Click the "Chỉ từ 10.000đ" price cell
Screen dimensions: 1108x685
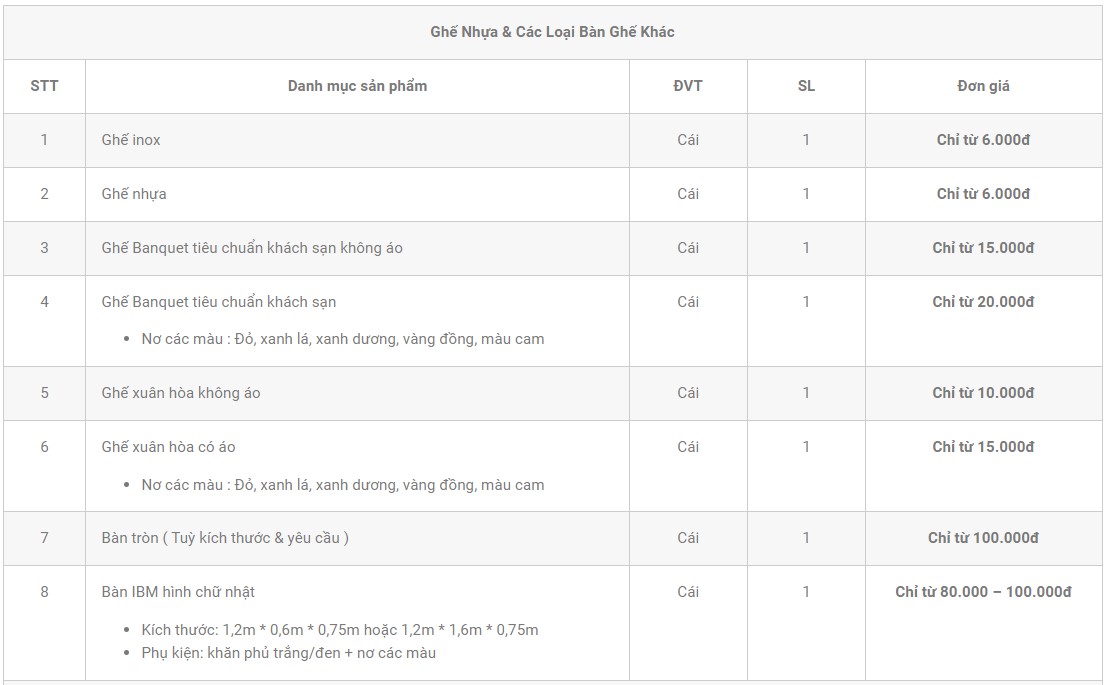[983, 393]
